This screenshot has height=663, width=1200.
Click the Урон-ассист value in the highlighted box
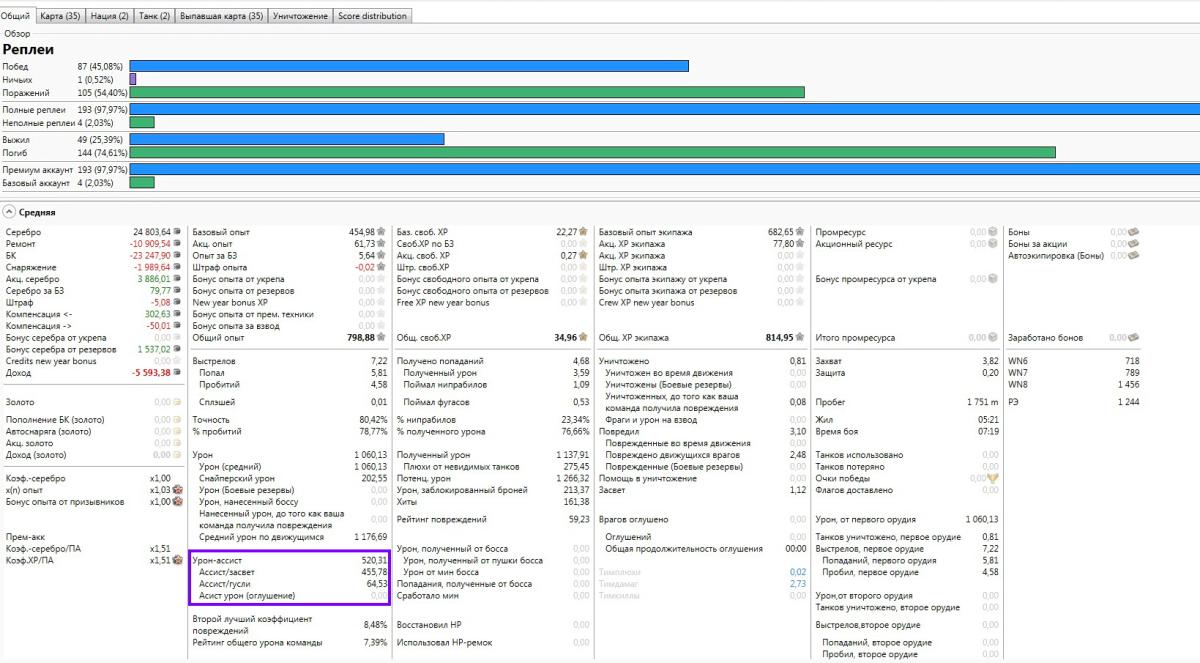point(373,561)
